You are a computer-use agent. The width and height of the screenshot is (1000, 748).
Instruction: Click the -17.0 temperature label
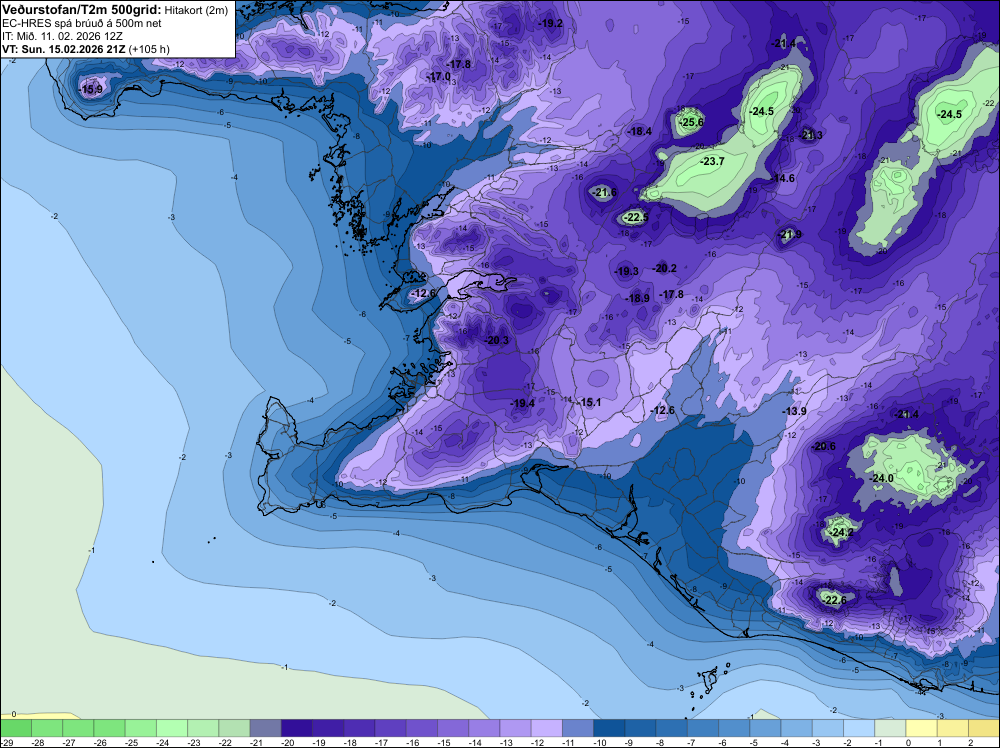coord(438,77)
